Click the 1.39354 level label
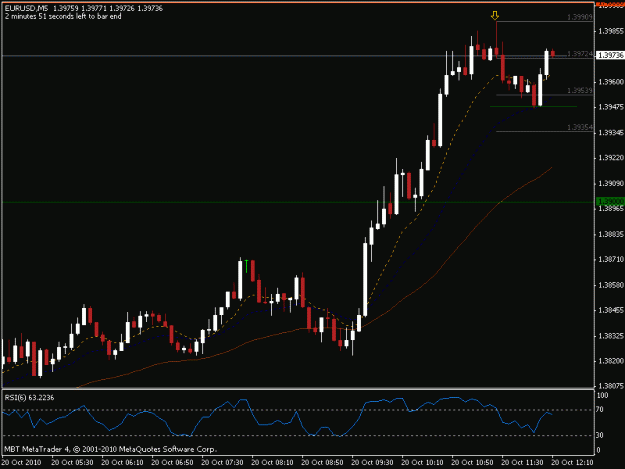Viewport: 625px width, 469px height. click(x=580, y=127)
